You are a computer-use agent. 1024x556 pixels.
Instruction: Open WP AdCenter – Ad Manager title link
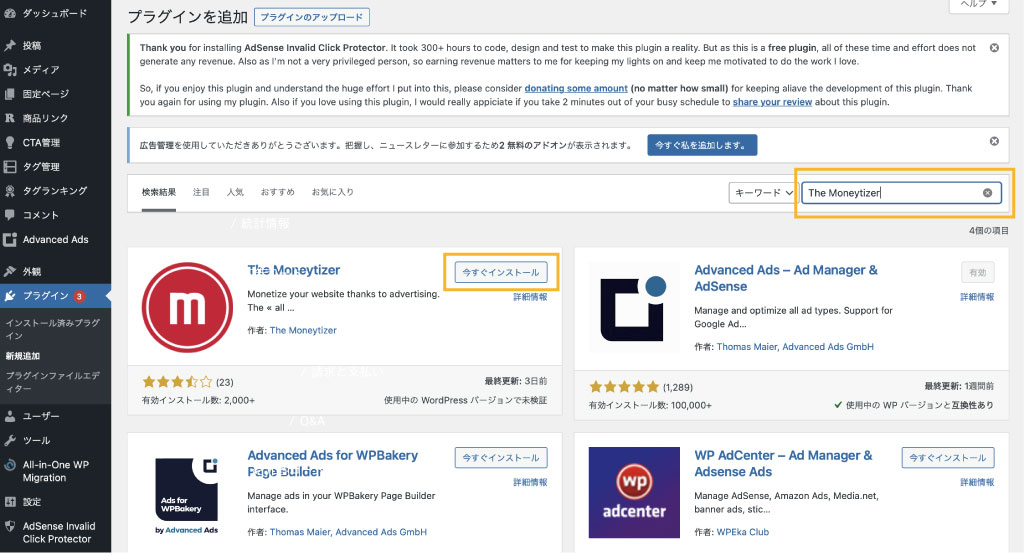point(783,463)
